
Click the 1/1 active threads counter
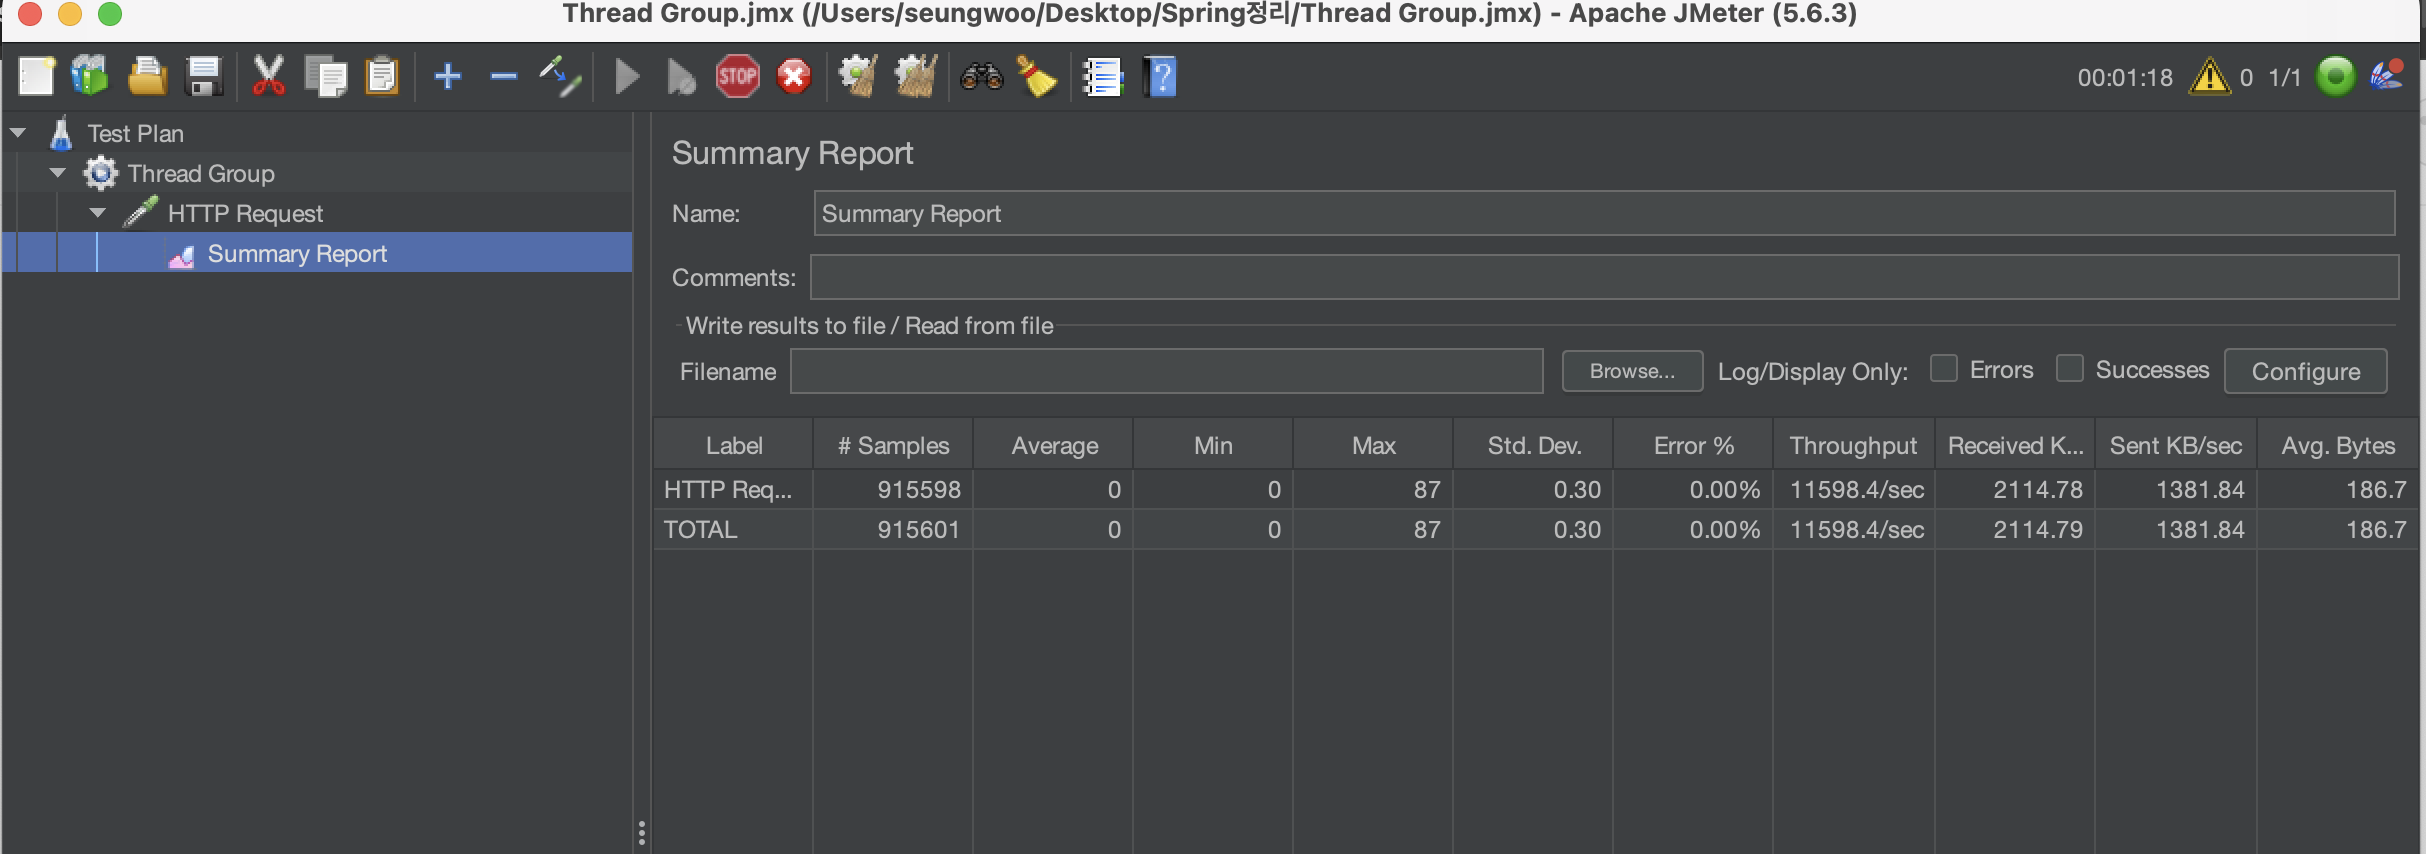(x=2284, y=77)
